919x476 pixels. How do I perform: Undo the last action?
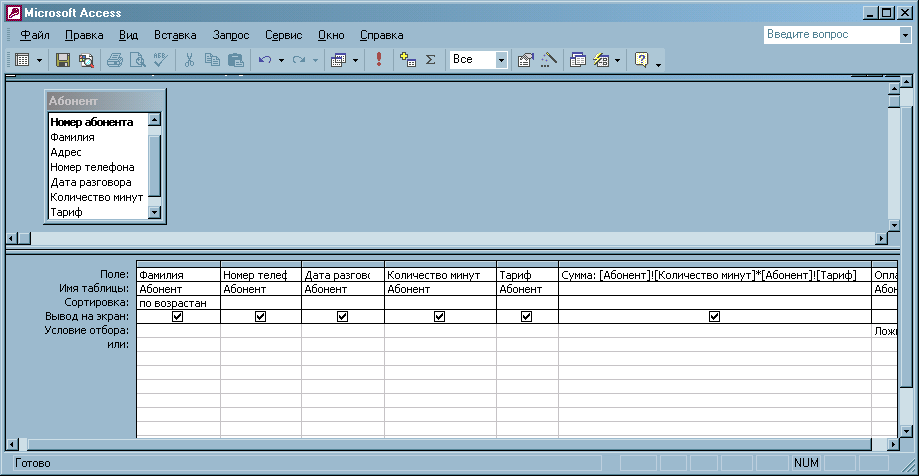tap(265, 60)
